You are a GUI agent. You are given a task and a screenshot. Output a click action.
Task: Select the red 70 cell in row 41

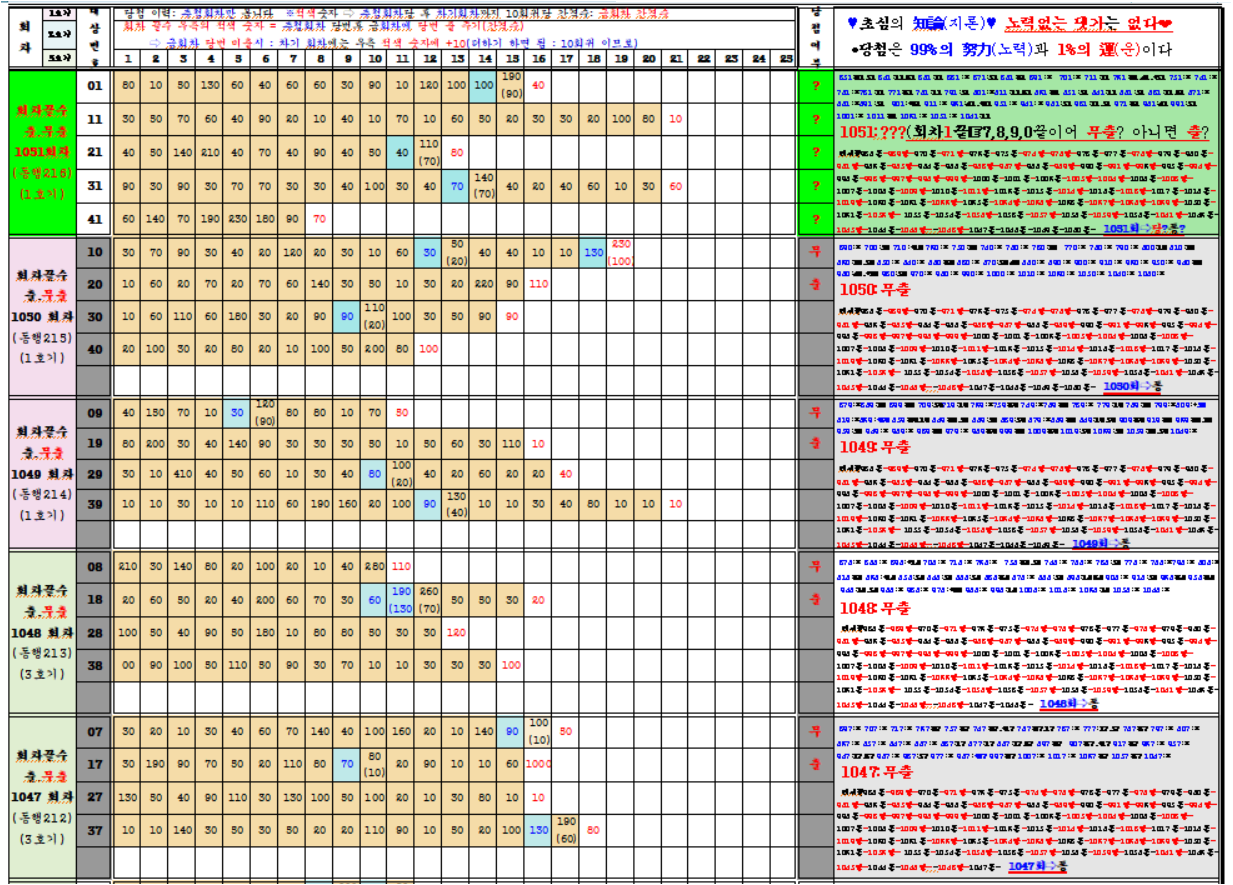point(319,219)
